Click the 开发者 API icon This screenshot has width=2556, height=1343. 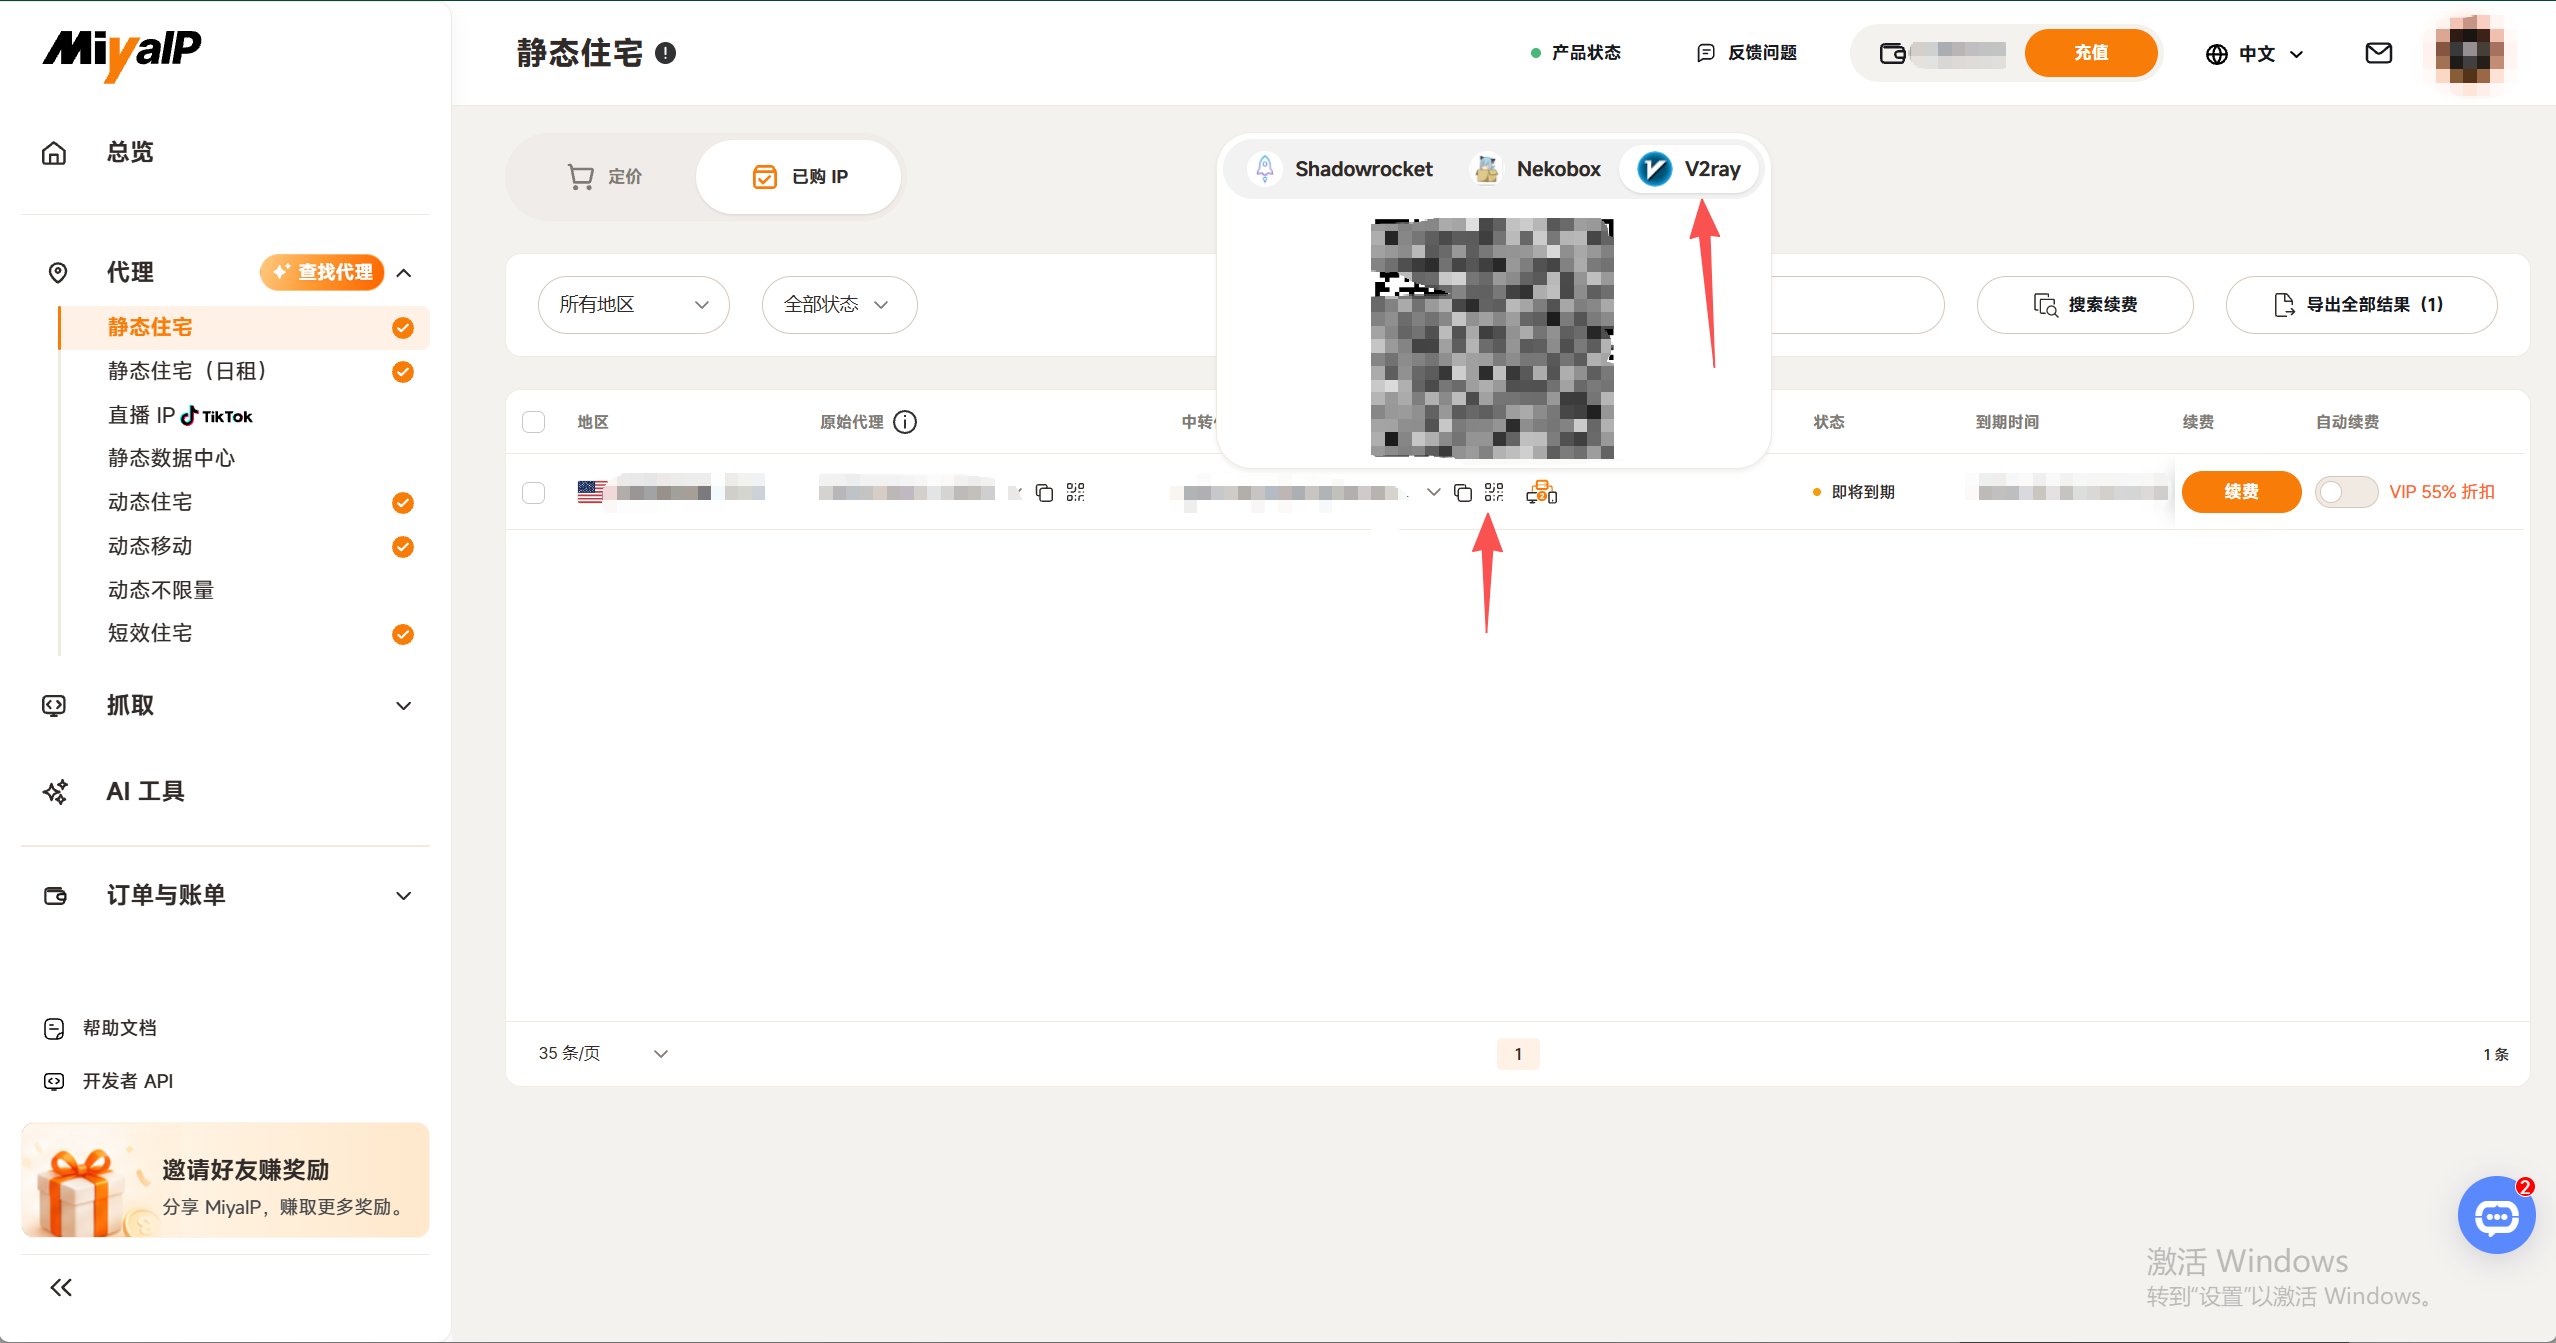54,1081
